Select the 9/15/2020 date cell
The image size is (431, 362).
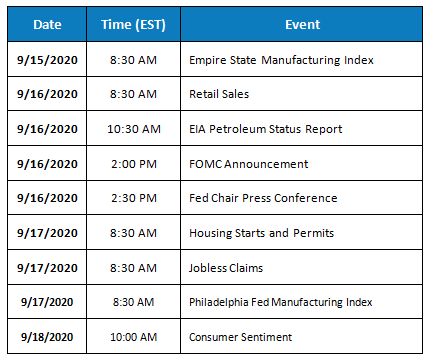click(x=47, y=60)
